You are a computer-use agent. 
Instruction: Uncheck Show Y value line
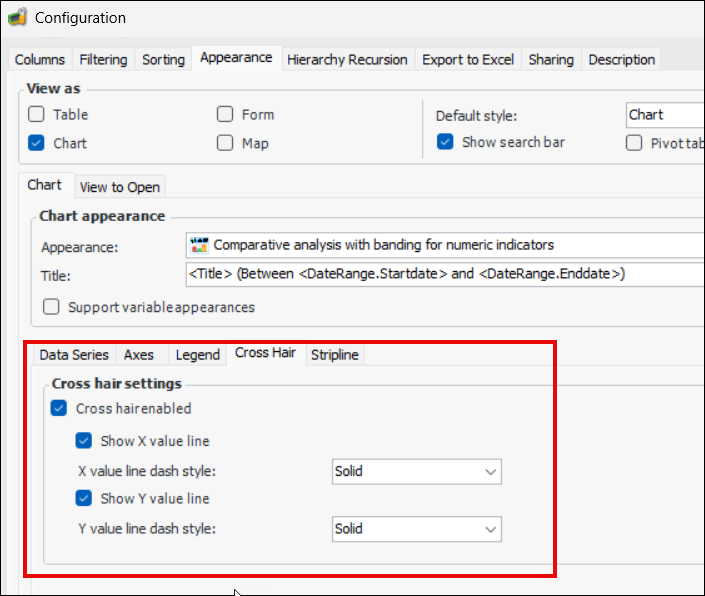tap(84, 498)
